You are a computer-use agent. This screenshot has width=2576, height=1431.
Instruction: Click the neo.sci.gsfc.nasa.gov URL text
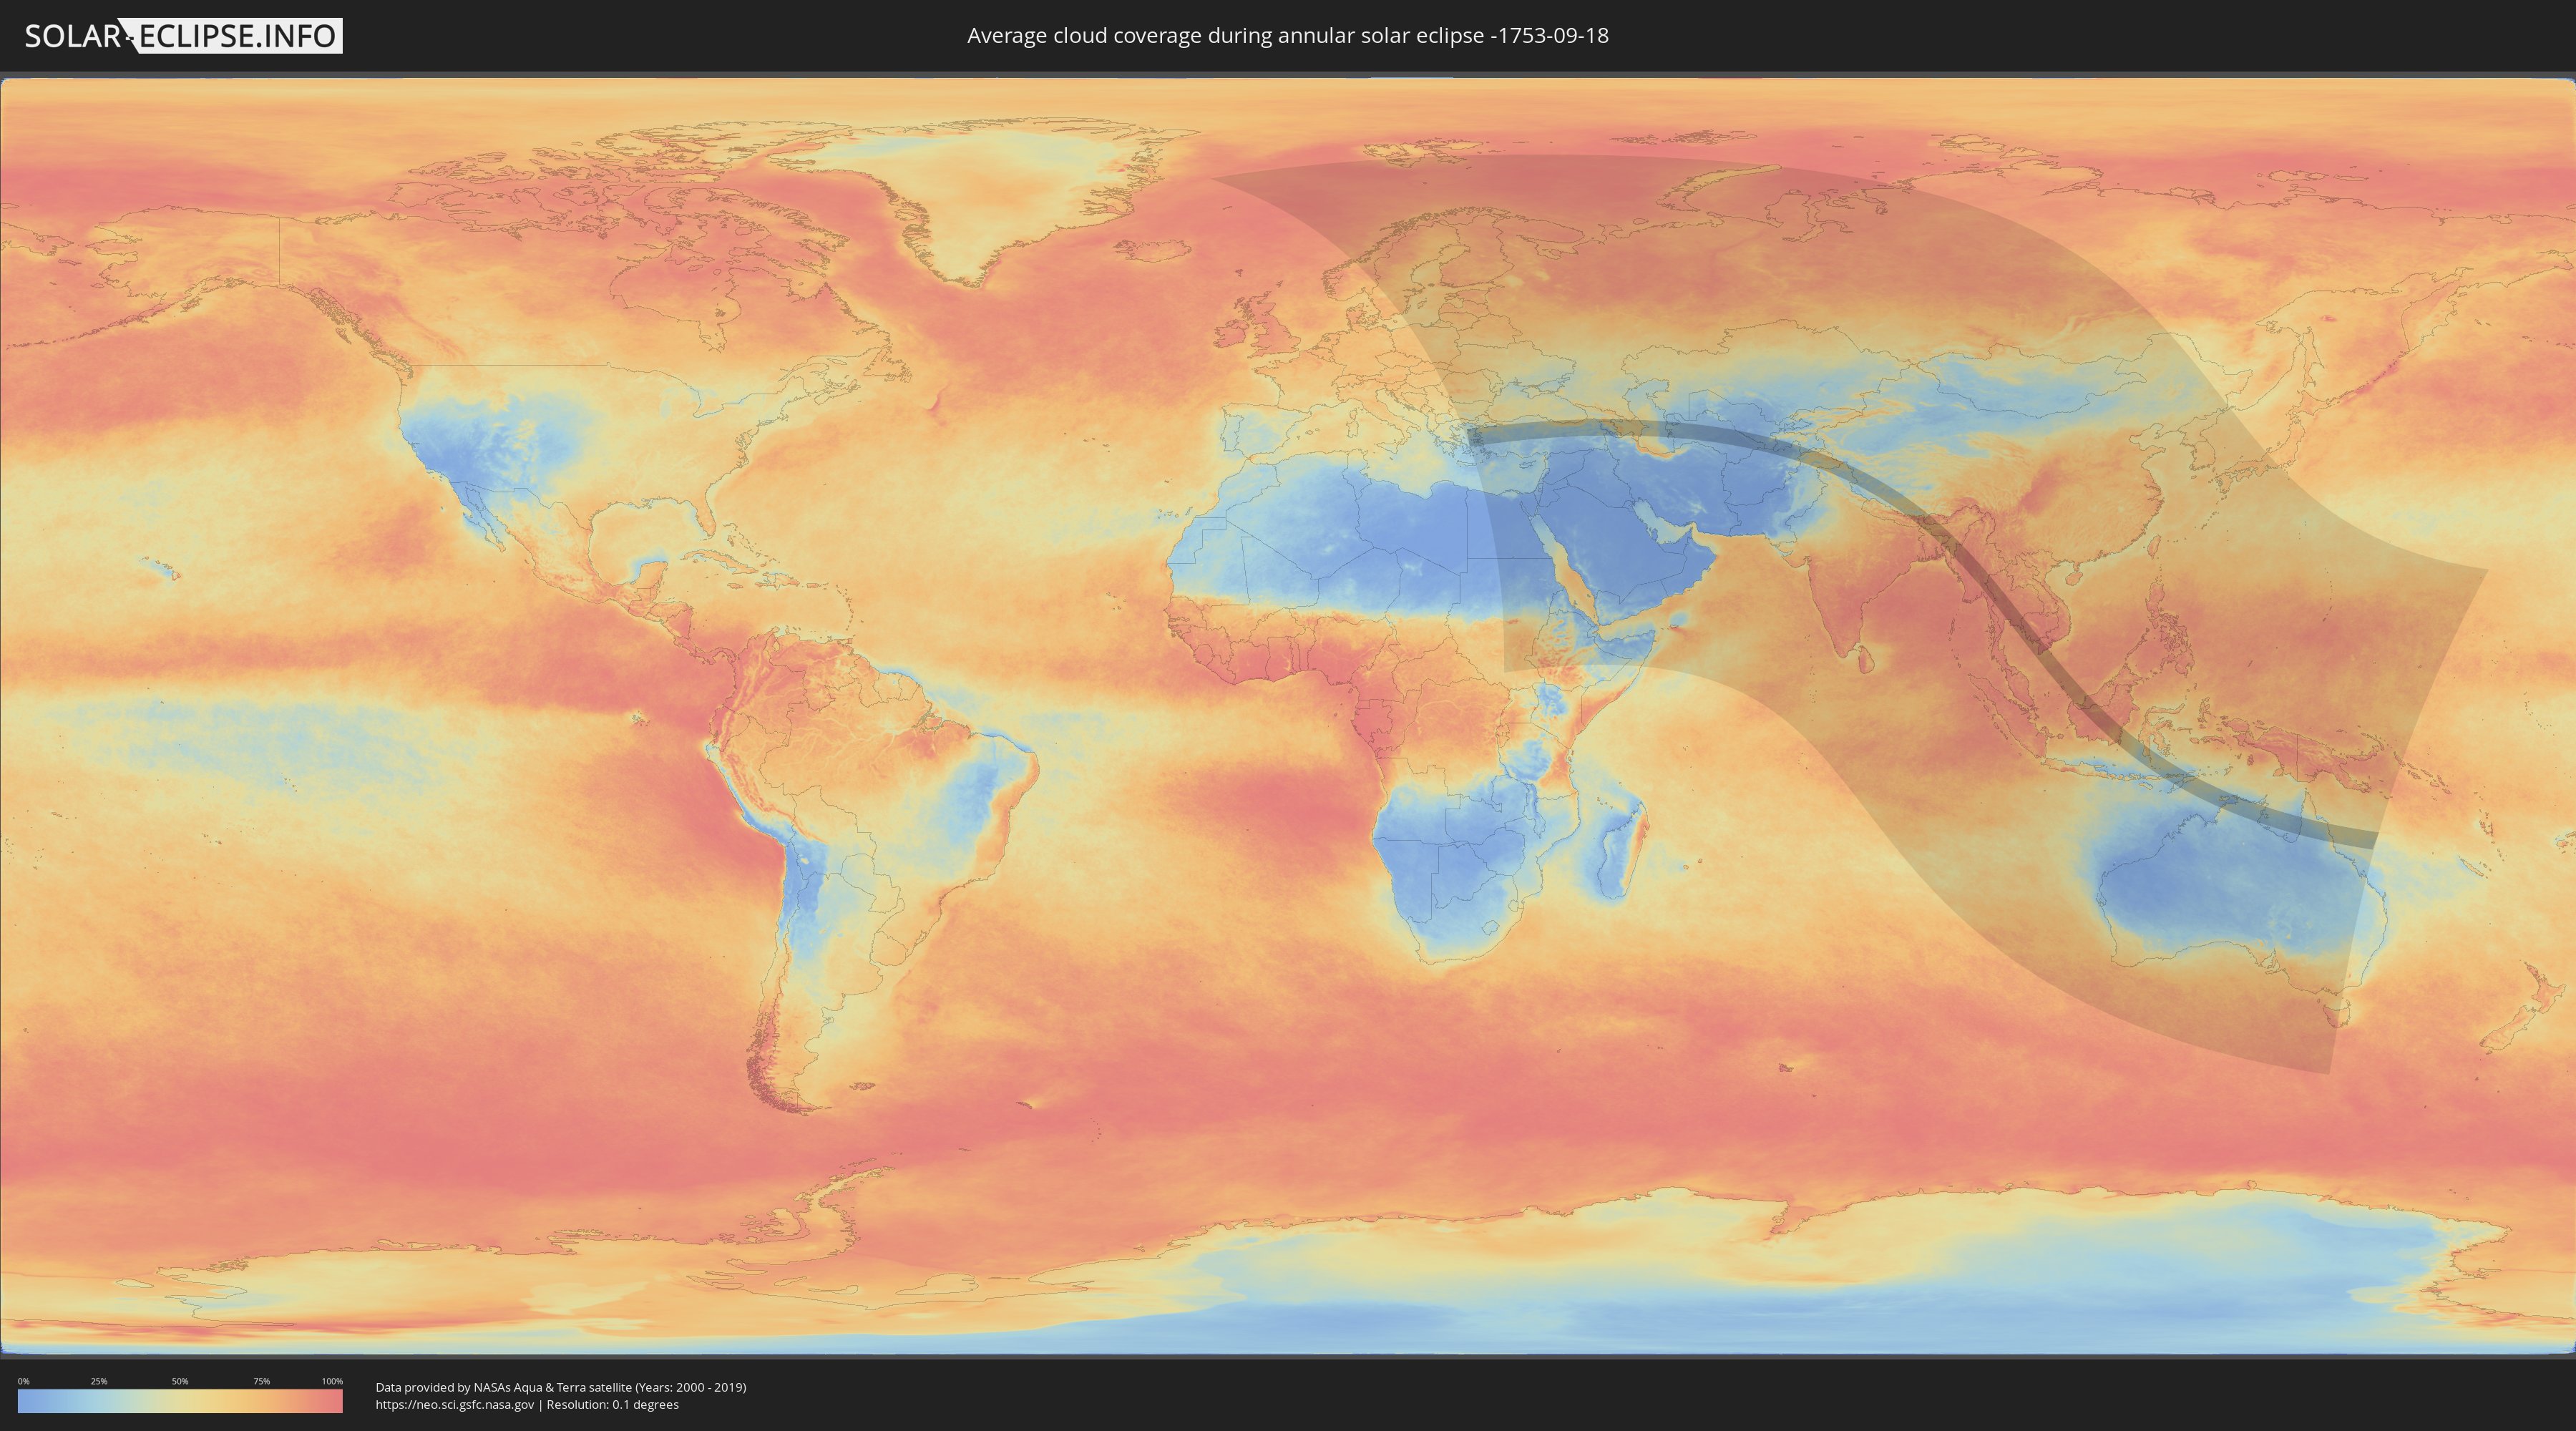click(455, 1404)
